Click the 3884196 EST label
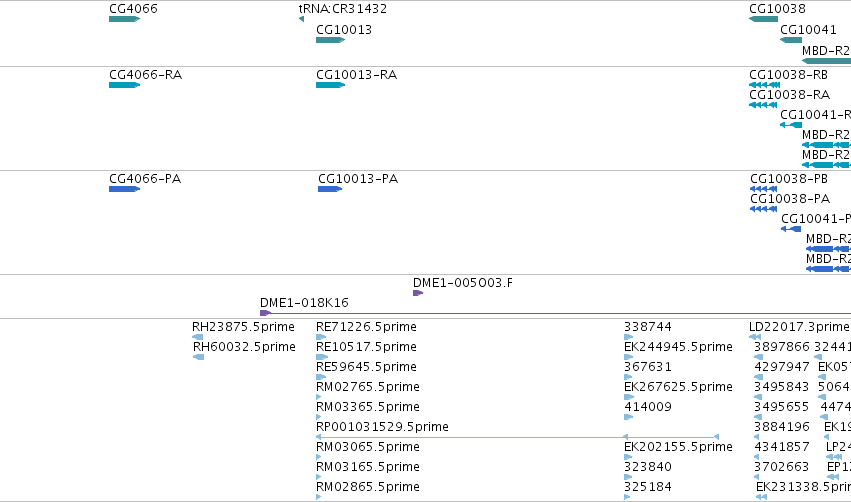This screenshot has height=502, width=851. tap(782, 427)
